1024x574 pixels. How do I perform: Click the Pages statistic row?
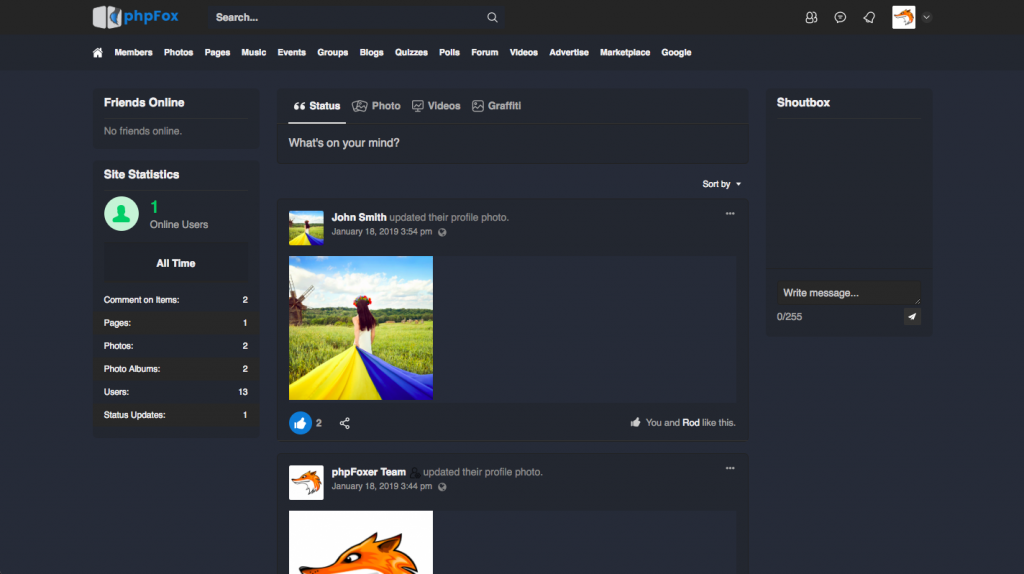coord(176,323)
